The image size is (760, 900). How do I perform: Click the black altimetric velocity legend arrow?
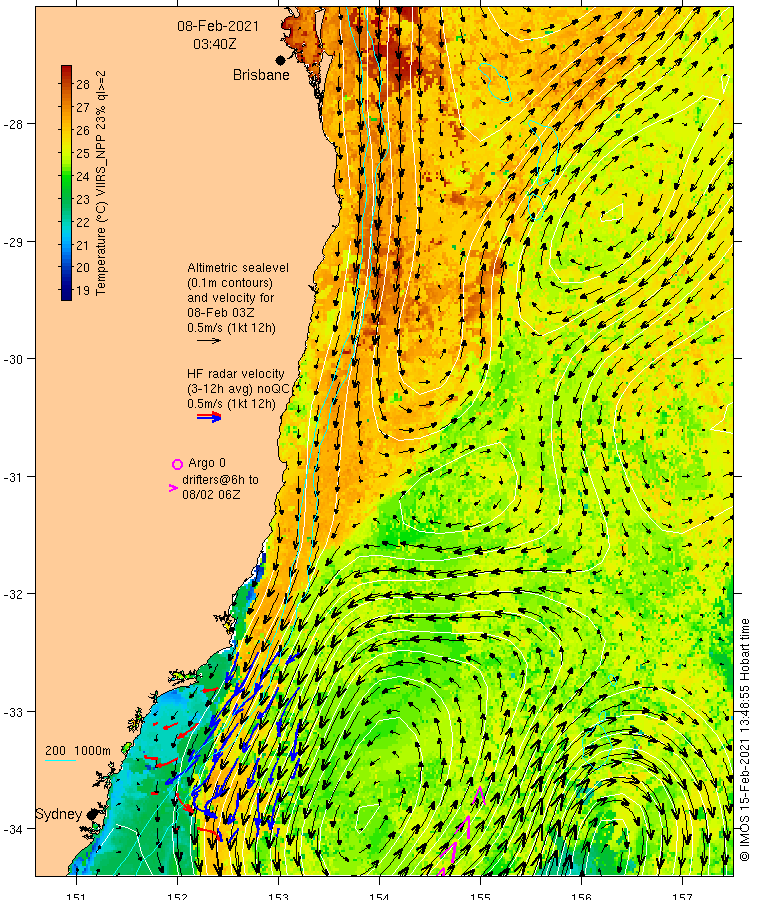point(209,340)
